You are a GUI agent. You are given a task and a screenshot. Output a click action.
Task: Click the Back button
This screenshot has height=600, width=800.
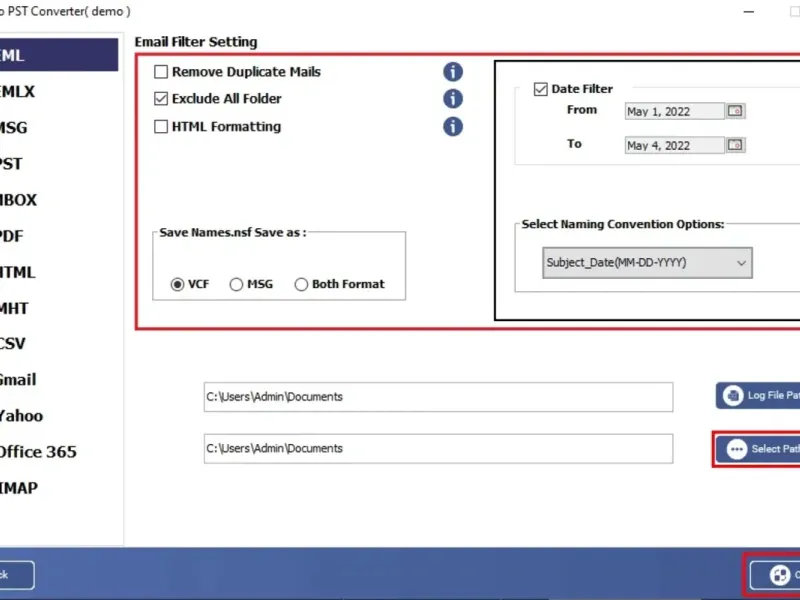click(x=17, y=575)
